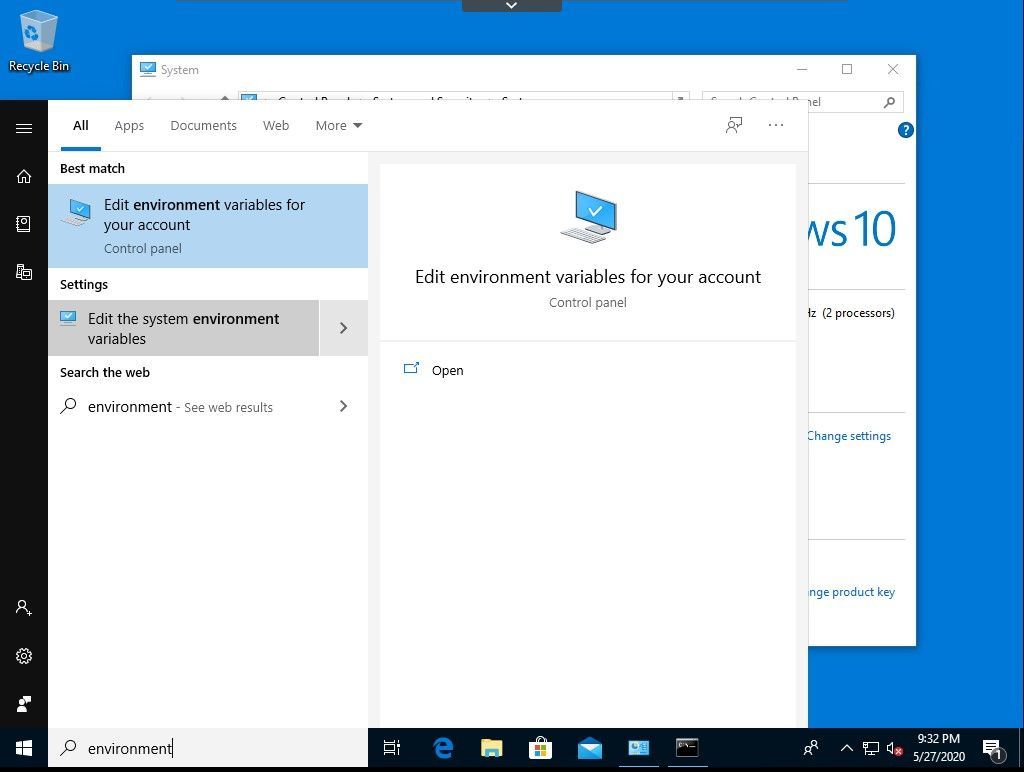Open Task View on the taskbar
The width and height of the screenshot is (1024, 772).
pos(392,748)
